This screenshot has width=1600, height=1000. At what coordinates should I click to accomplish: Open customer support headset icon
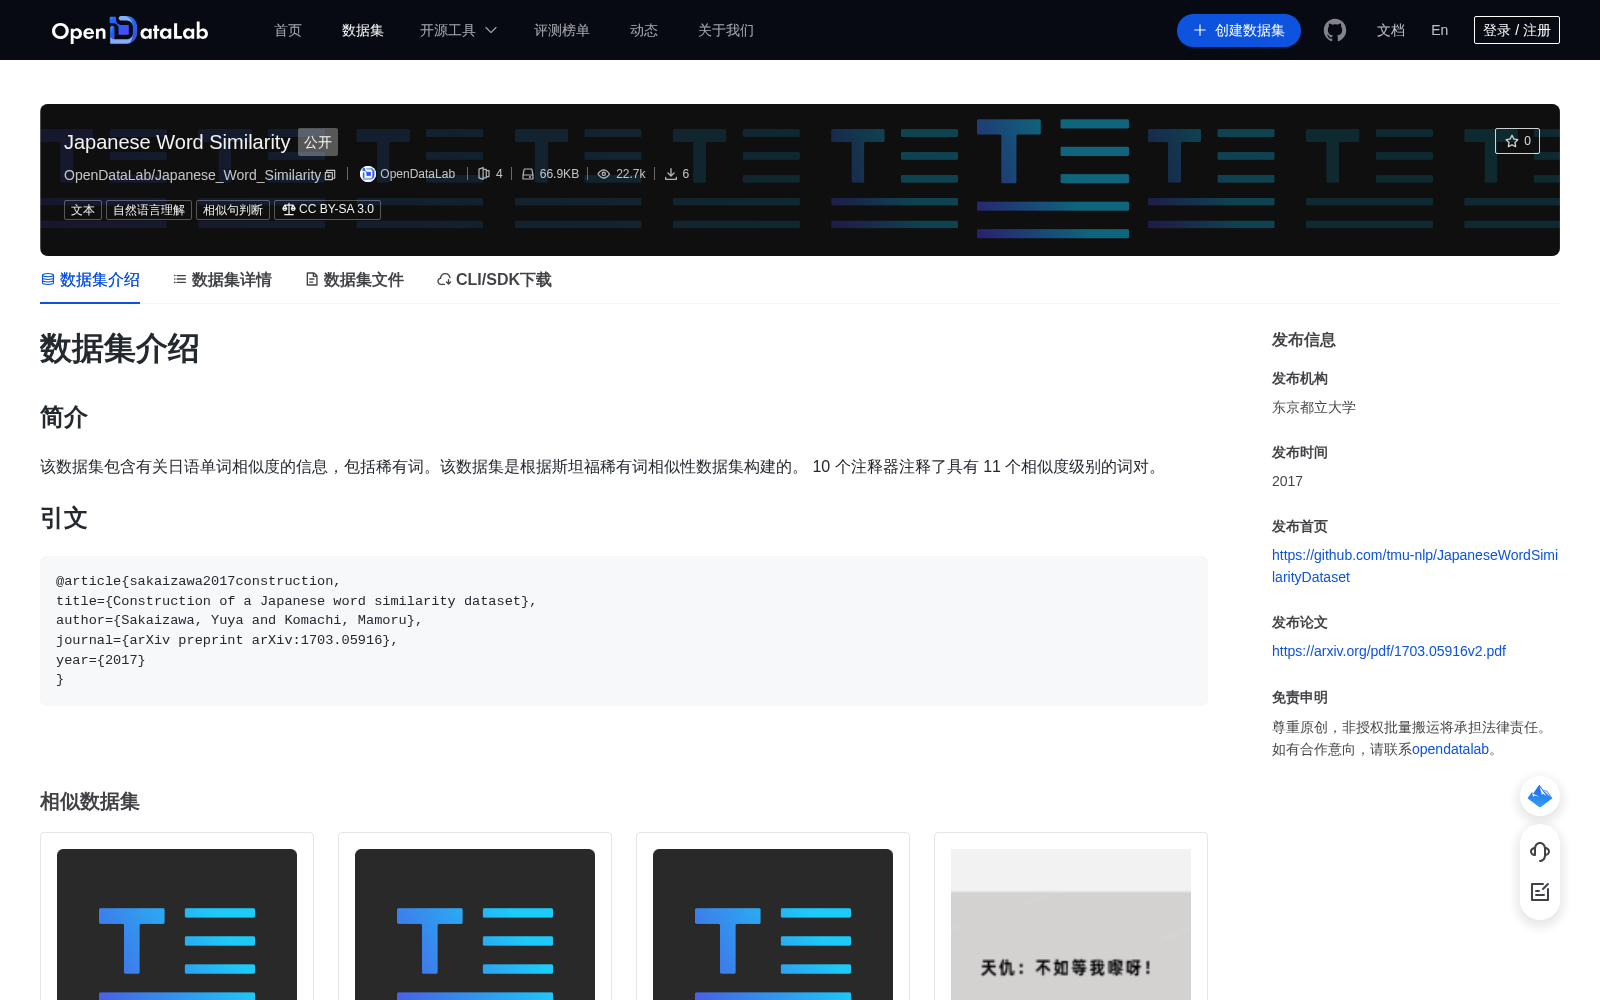[1540, 851]
